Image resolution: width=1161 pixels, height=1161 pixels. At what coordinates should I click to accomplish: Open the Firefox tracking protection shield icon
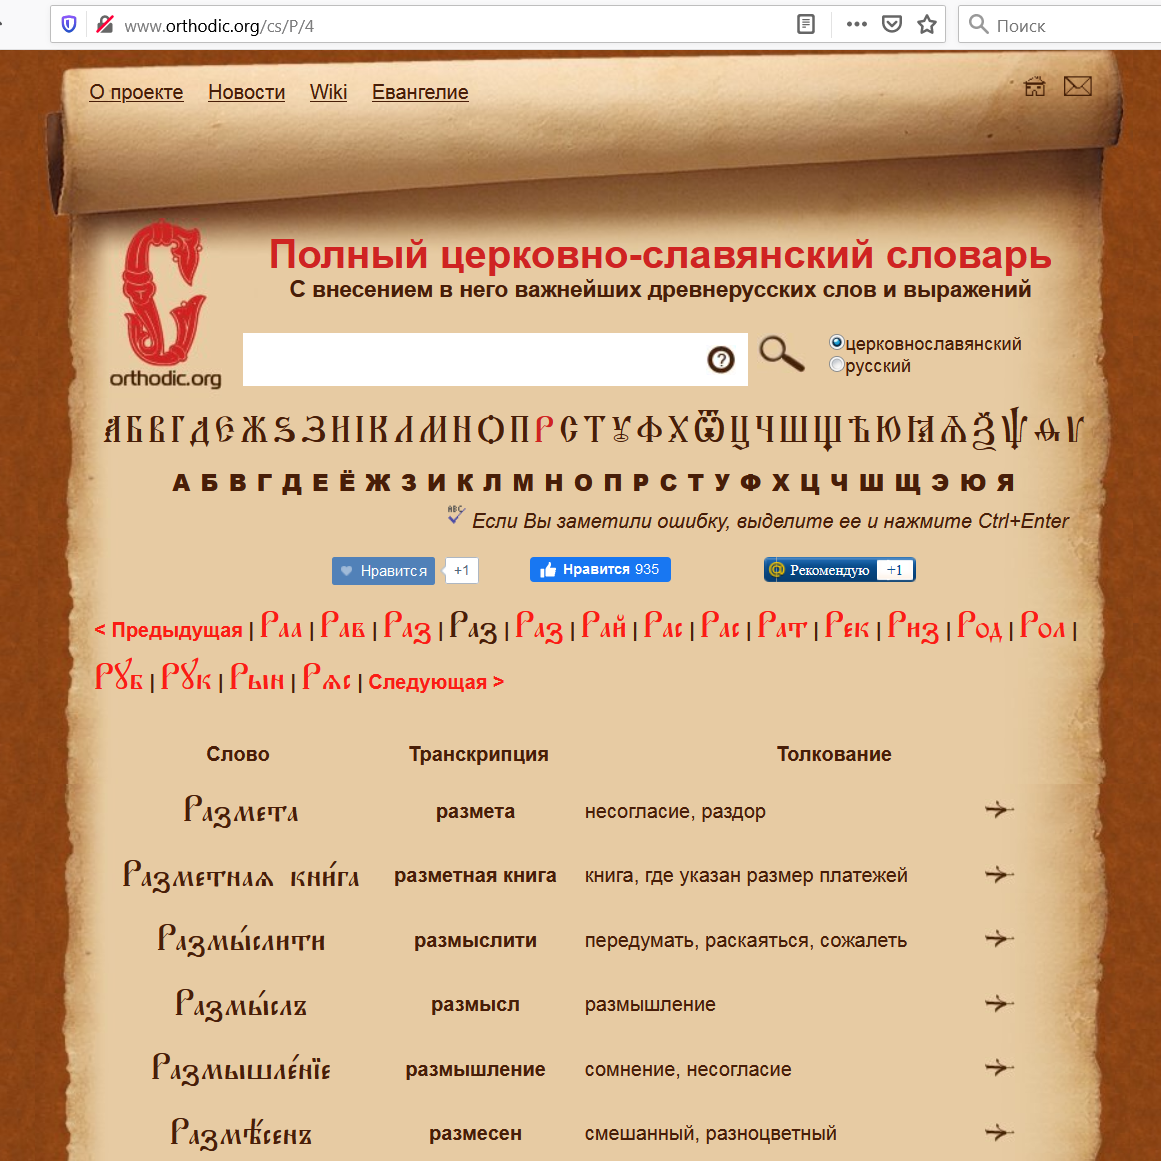[x=69, y=25]
